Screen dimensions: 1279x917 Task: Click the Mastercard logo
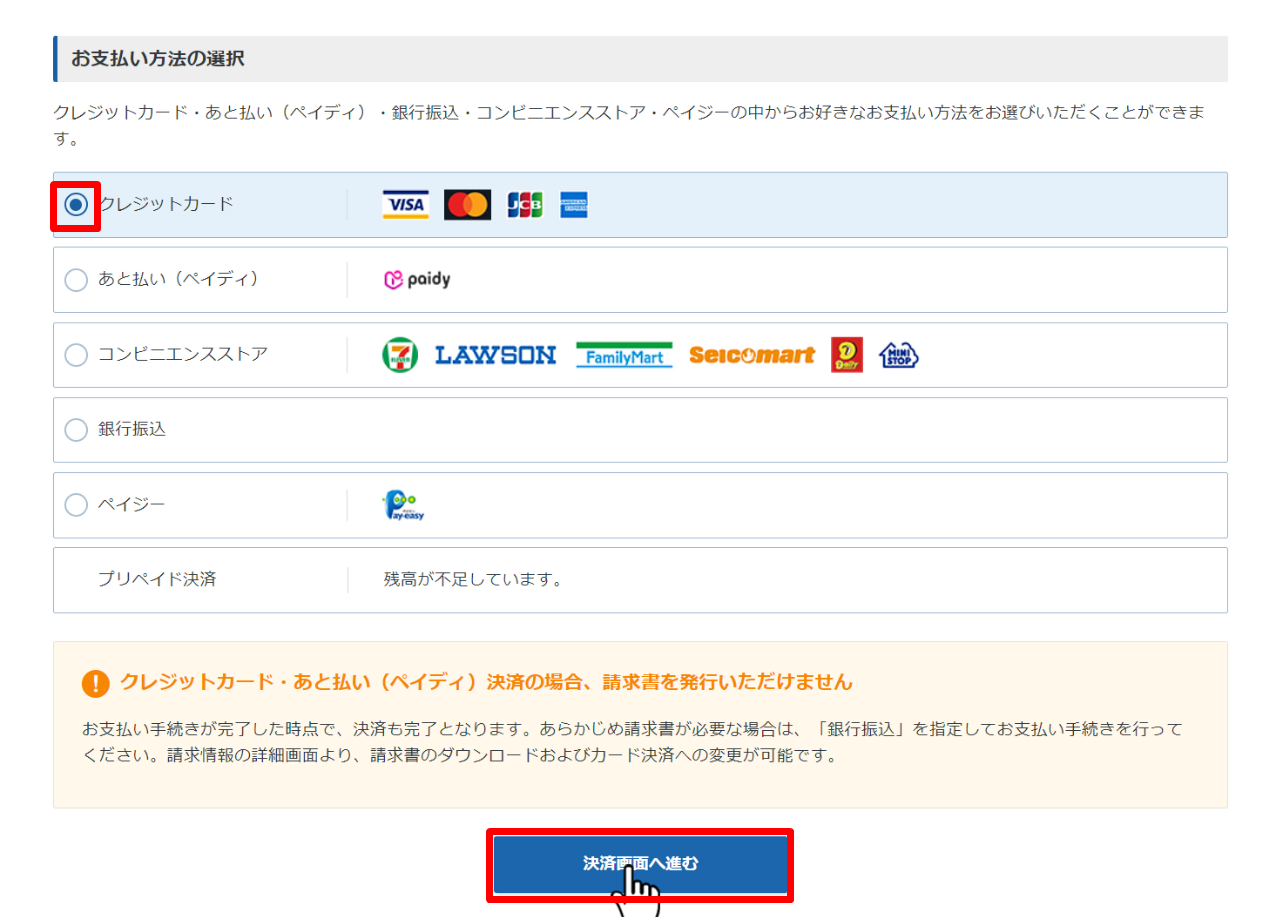tap(467, 204)
